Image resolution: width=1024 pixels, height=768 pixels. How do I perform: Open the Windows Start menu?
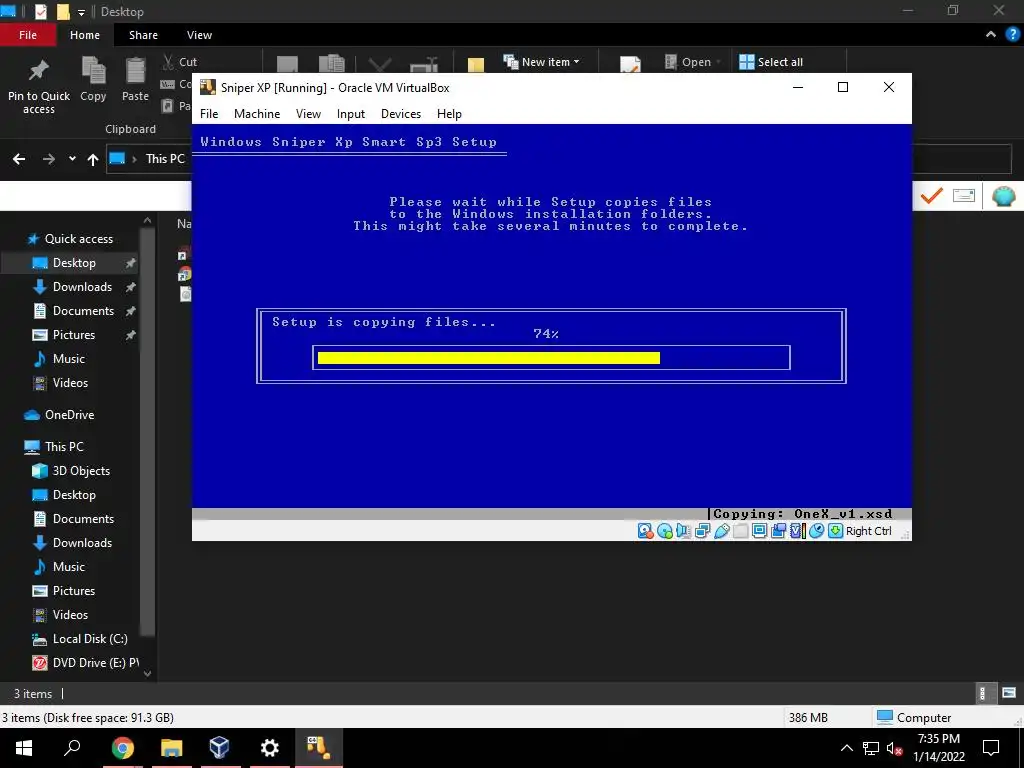click(24, 748)
